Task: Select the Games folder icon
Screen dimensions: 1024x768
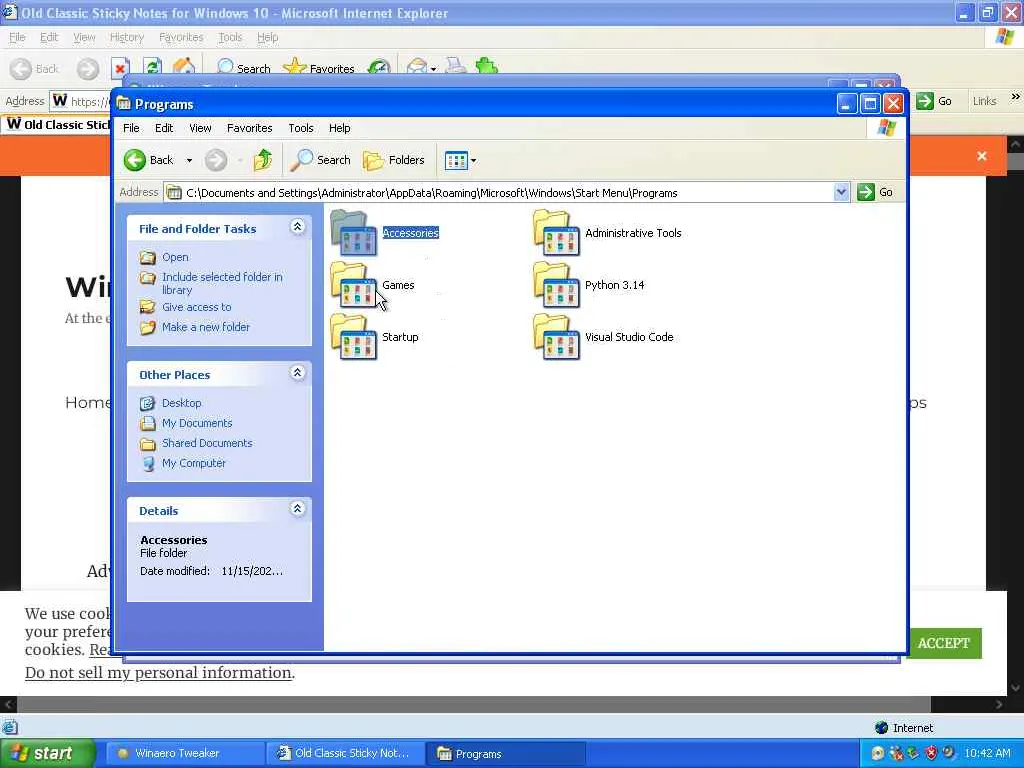Action: coord(354,285)
